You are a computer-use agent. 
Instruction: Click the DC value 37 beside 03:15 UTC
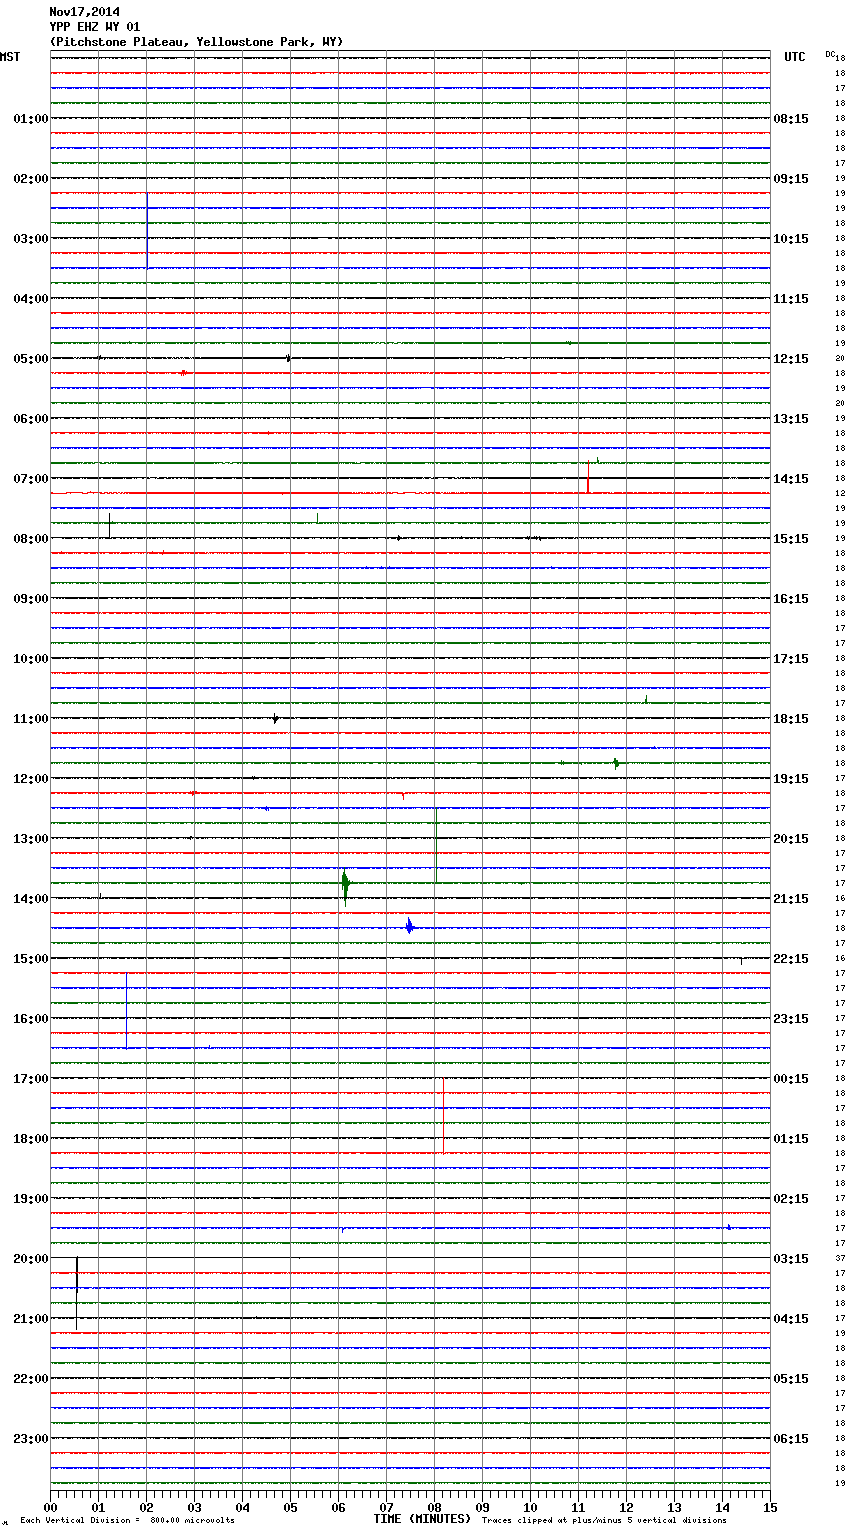(841, 1258)
